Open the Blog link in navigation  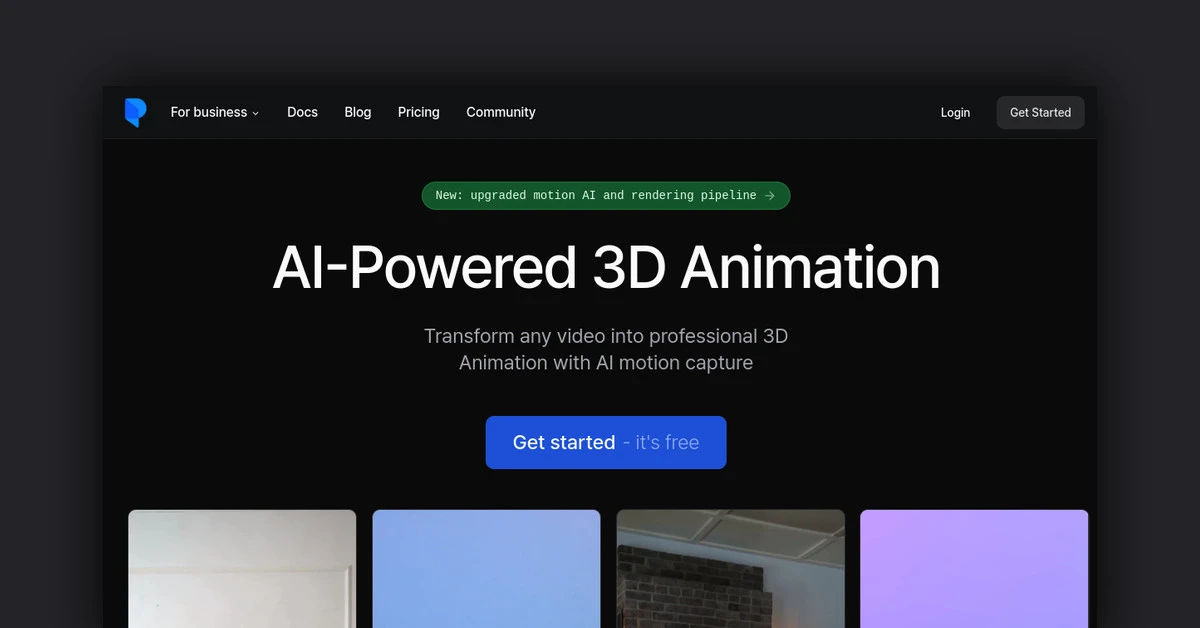(358, 113)
